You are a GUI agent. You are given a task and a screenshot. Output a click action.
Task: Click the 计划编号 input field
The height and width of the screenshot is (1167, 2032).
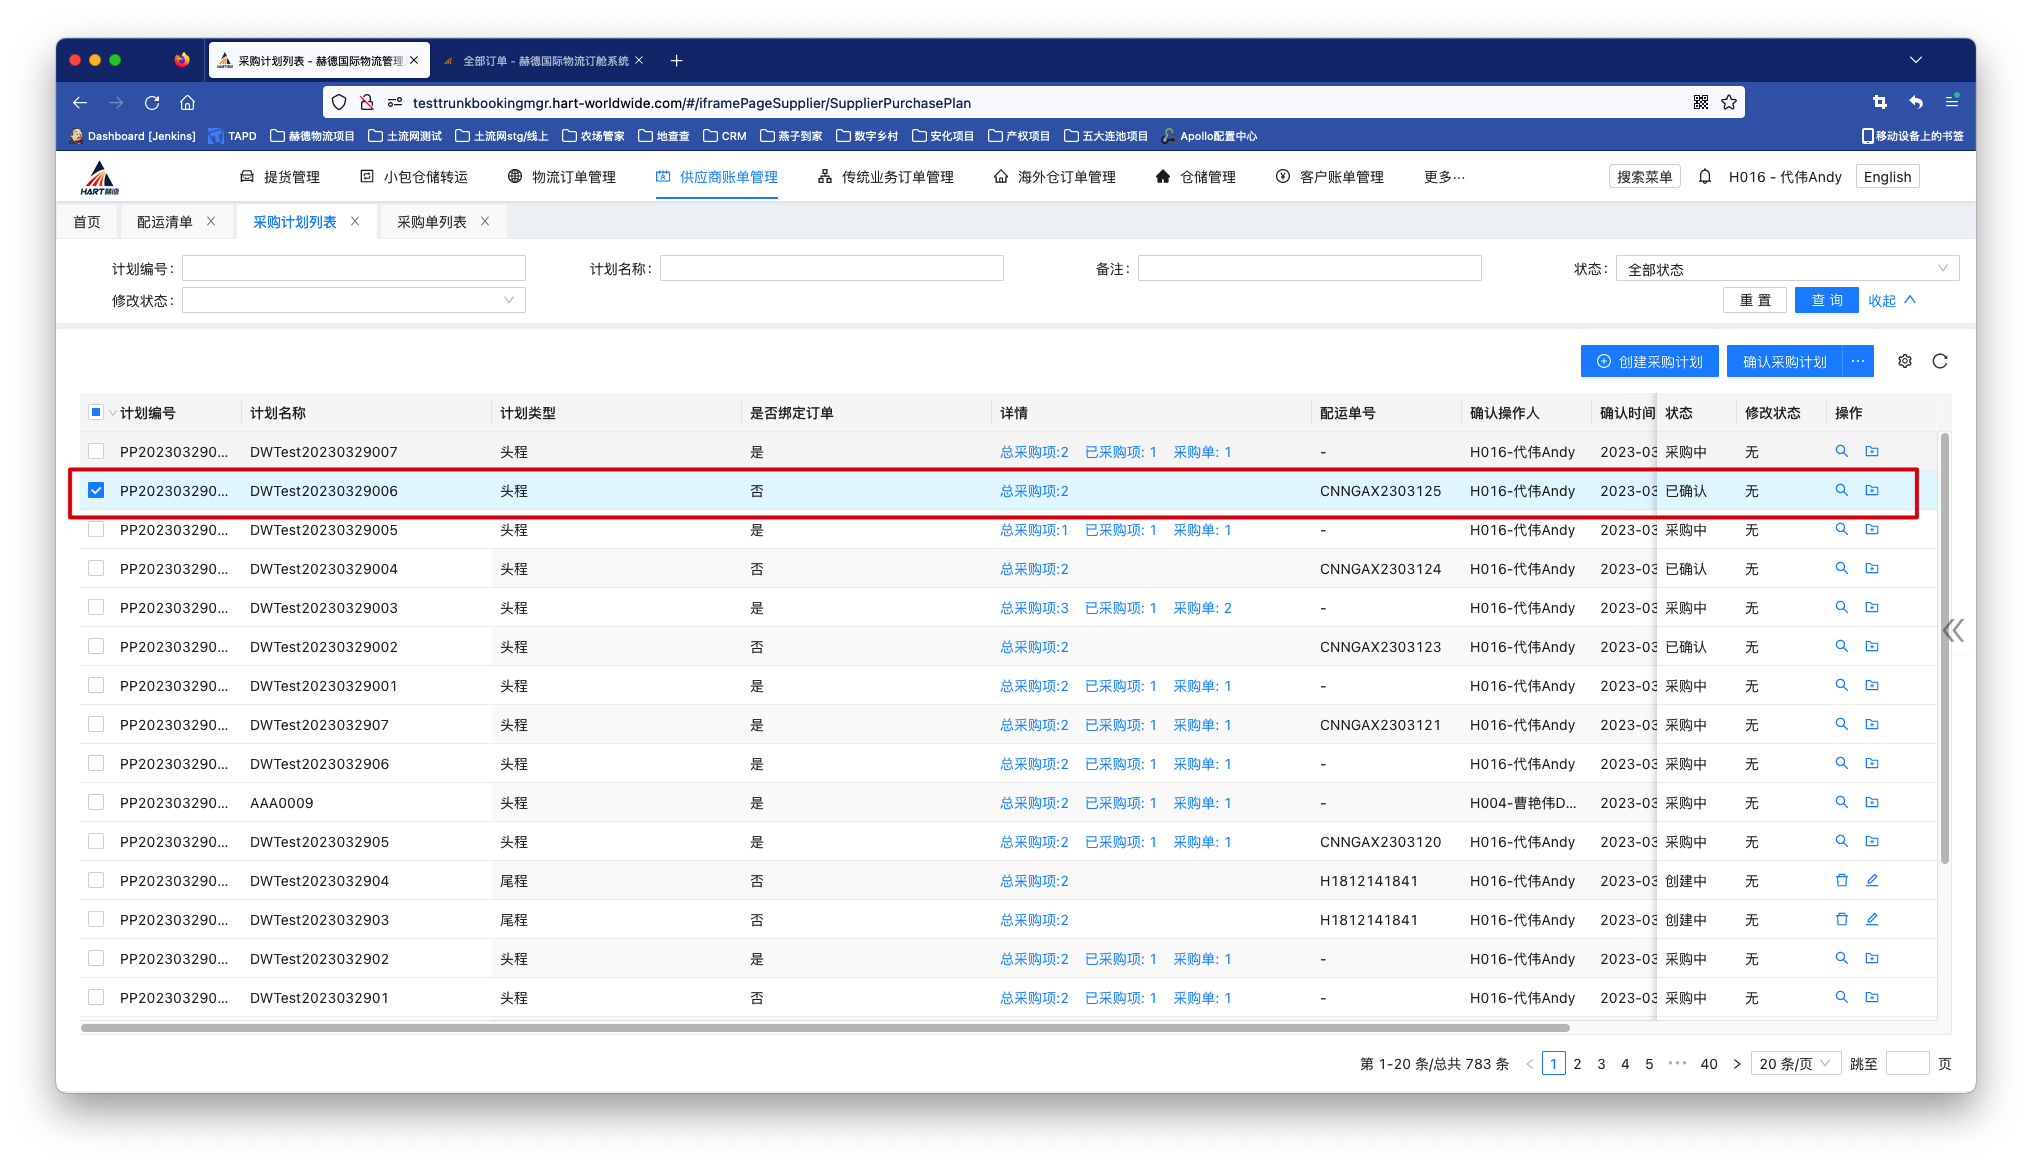(x=353, y=268)
